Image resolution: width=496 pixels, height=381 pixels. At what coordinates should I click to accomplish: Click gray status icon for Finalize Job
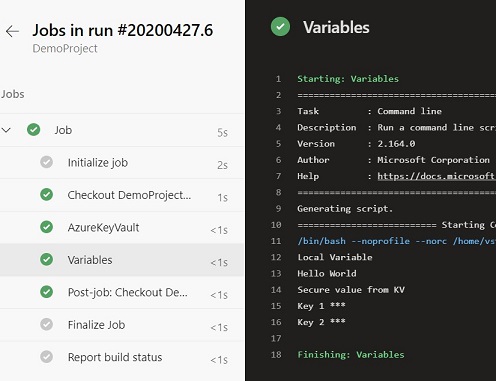(46, 324)
